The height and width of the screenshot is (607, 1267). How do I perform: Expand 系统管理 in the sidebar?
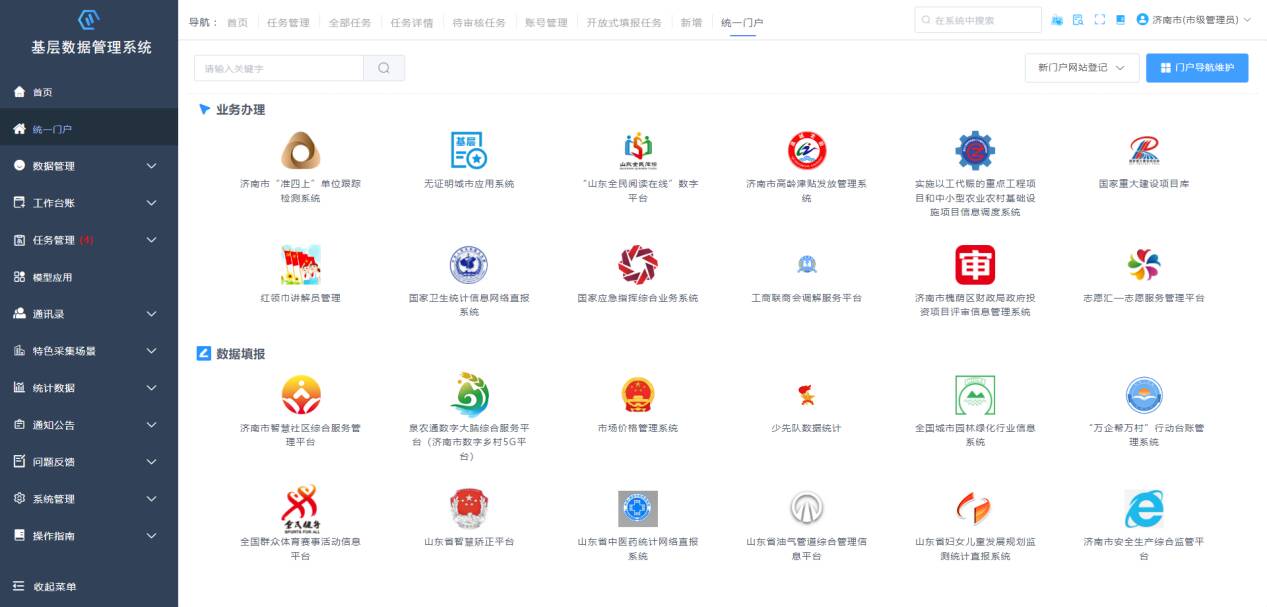point(88,499)
